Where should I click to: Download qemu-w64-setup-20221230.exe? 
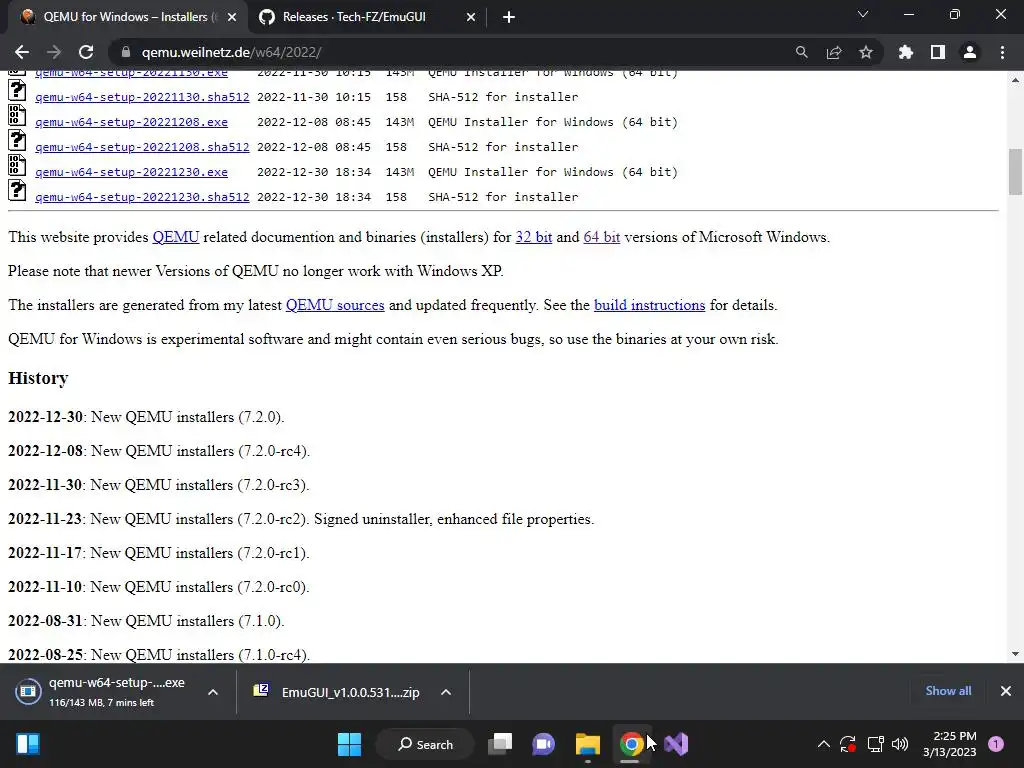[131, 172]
